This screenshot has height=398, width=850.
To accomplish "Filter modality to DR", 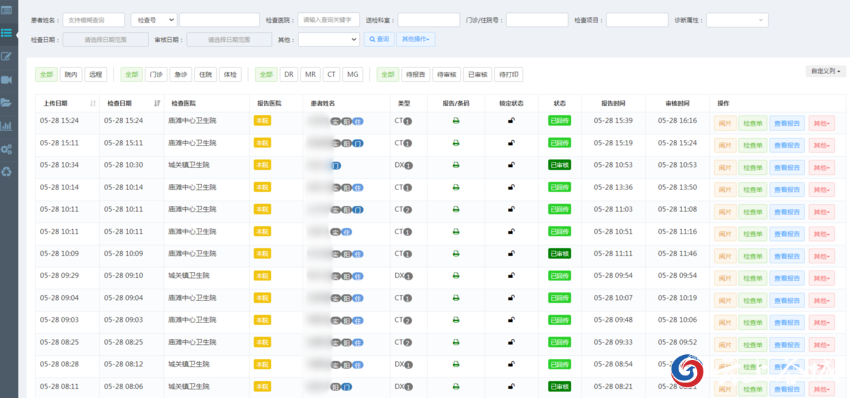I will click(x=289, y=75).
